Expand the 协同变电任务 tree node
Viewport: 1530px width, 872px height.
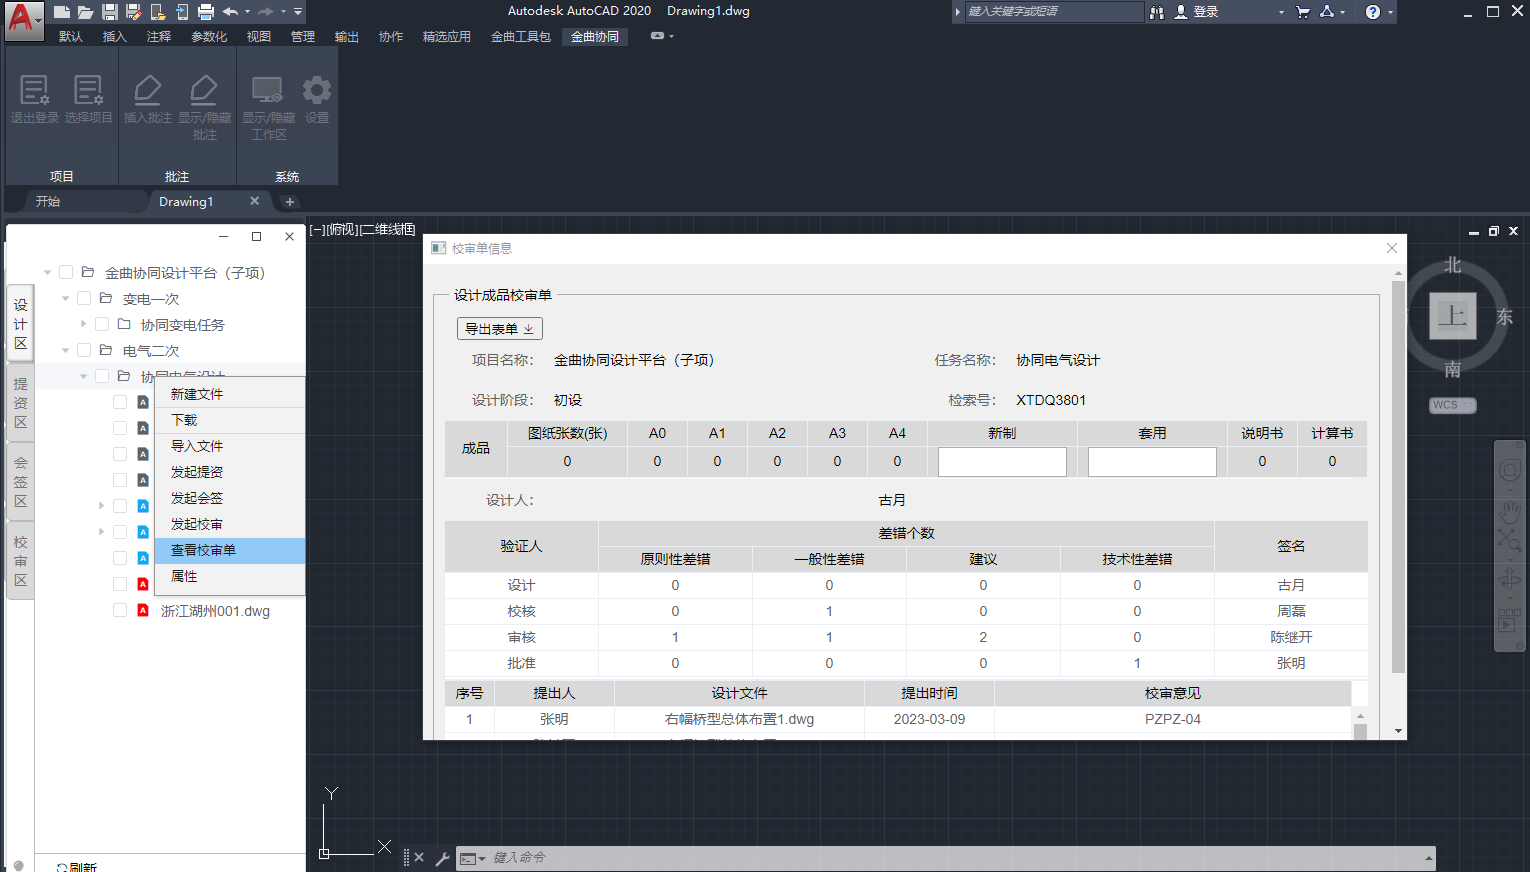84,324
